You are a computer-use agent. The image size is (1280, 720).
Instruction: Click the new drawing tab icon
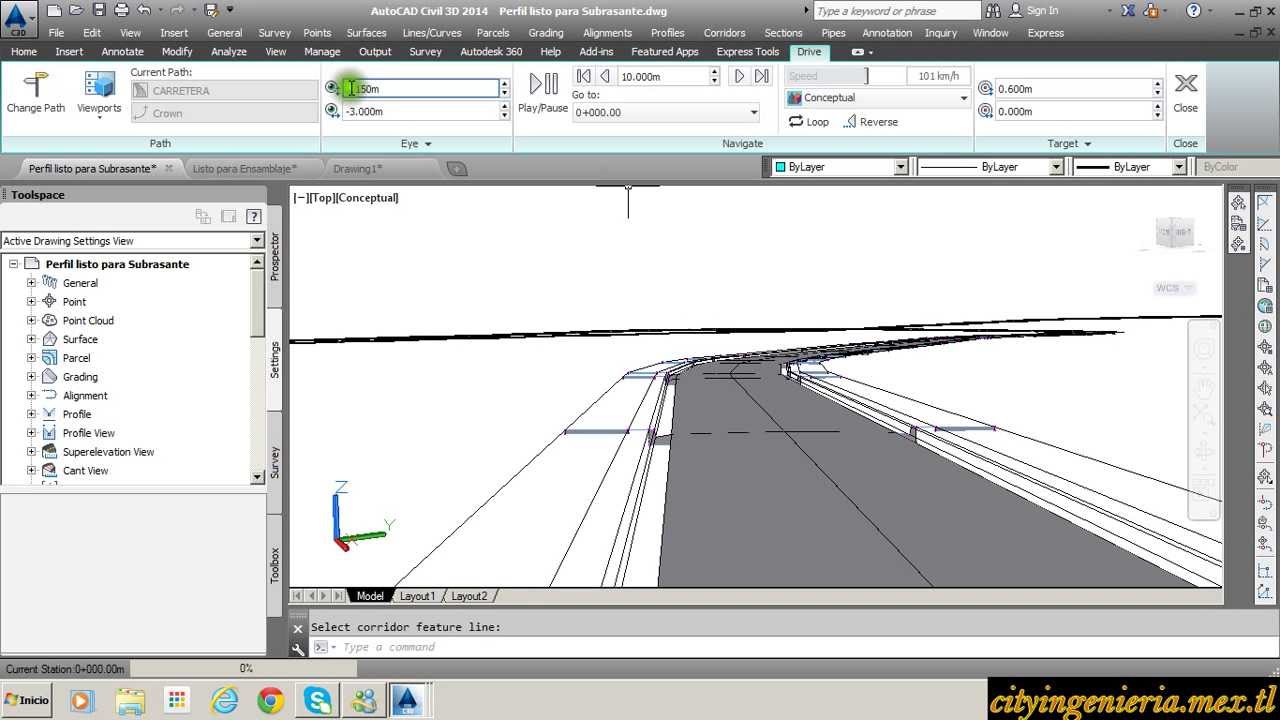(457, 169)
